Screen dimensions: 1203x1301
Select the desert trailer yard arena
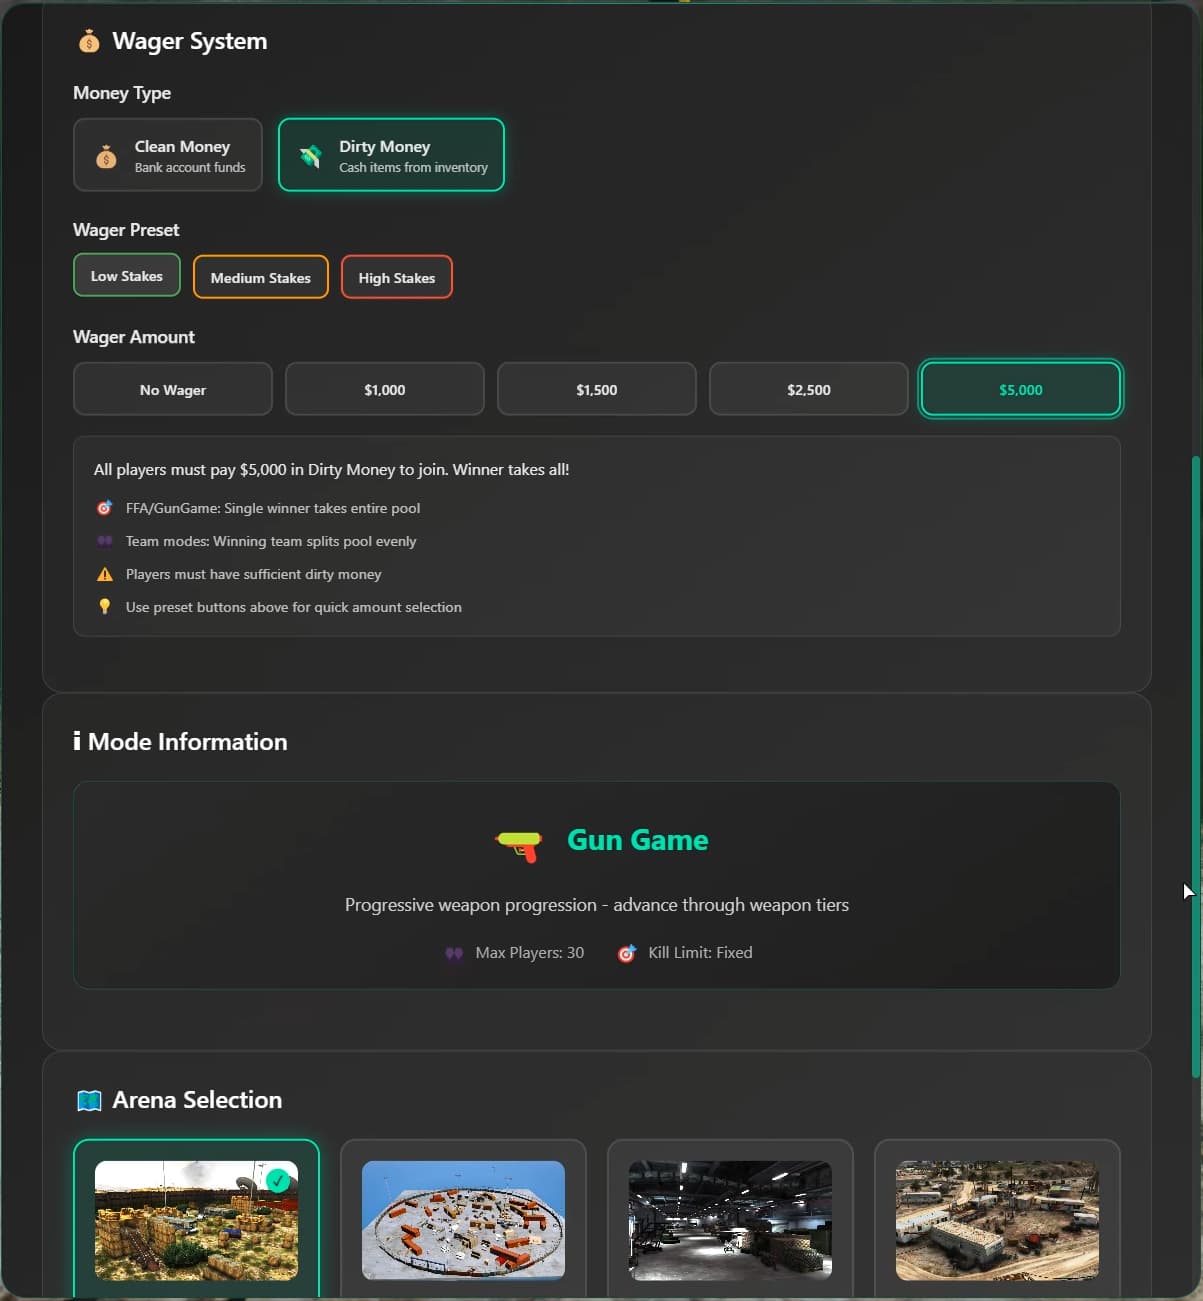(x=997, y=1220)
